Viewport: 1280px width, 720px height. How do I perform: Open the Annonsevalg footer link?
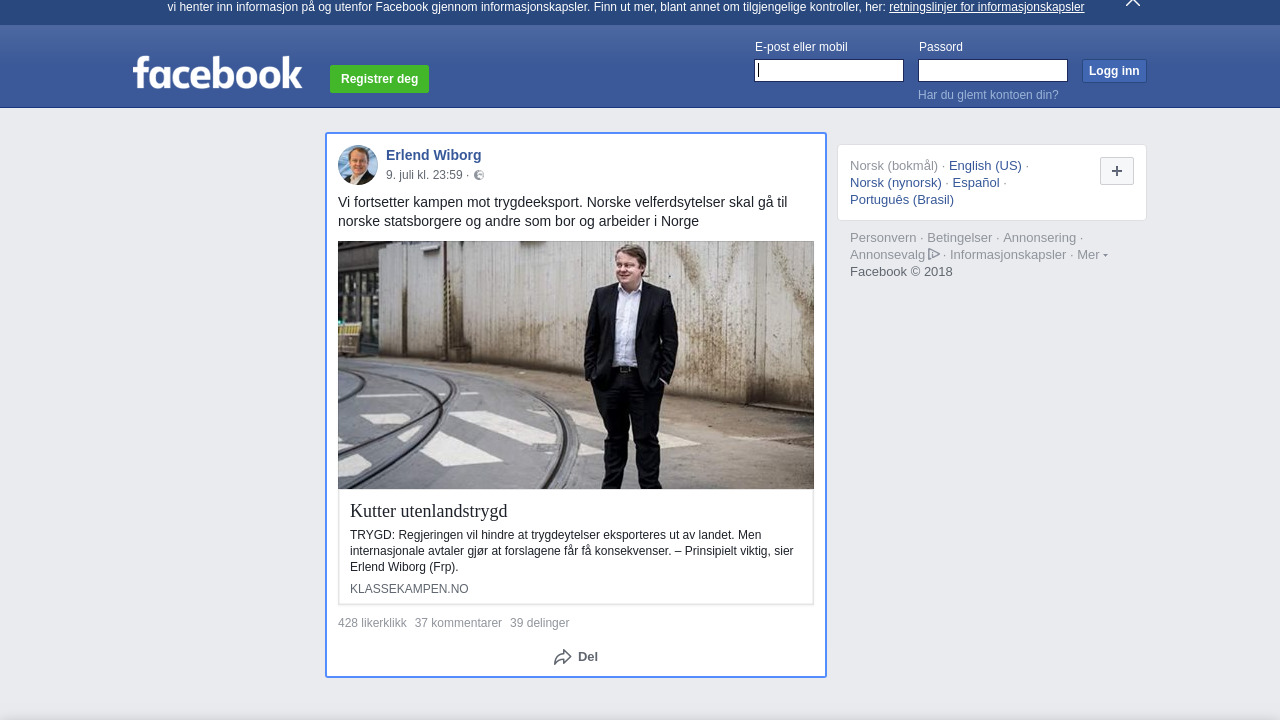pos(887,255)
